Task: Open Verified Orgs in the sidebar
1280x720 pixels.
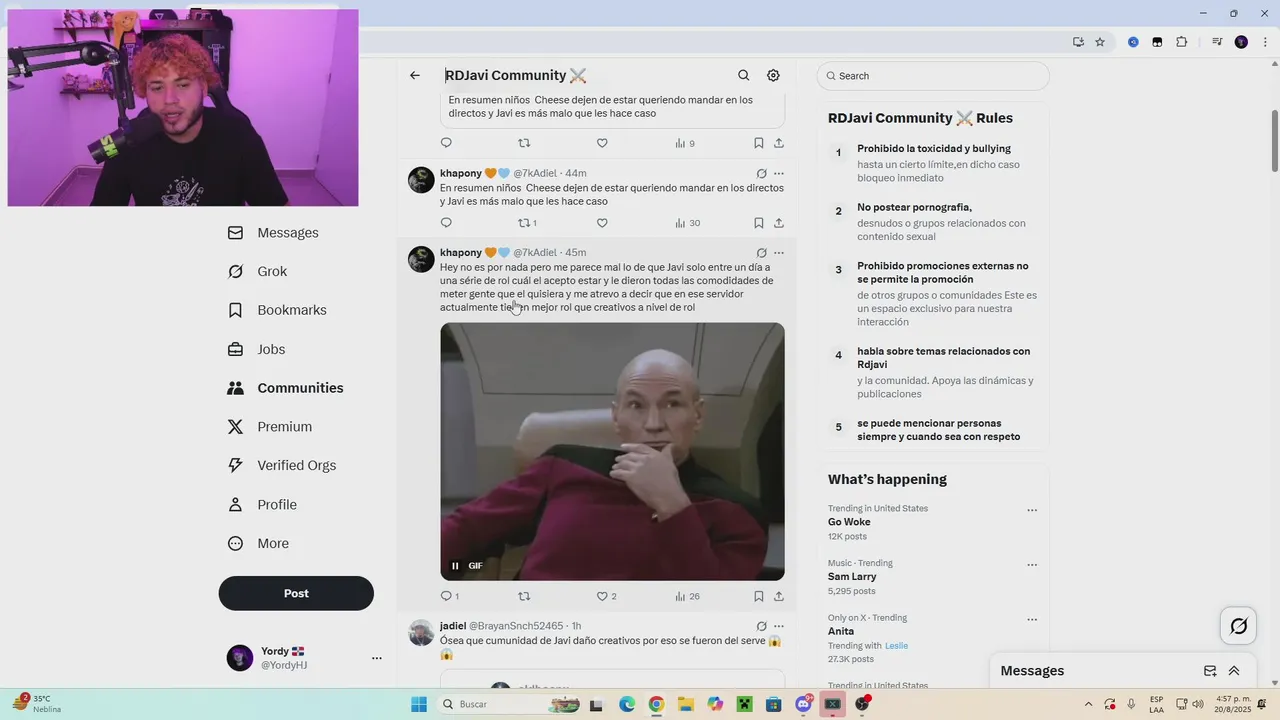Action: [282, 466]
